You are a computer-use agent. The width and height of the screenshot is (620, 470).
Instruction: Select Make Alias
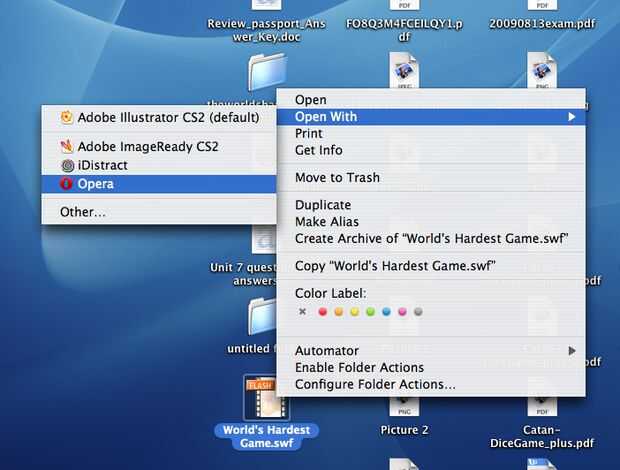point(431,222)
